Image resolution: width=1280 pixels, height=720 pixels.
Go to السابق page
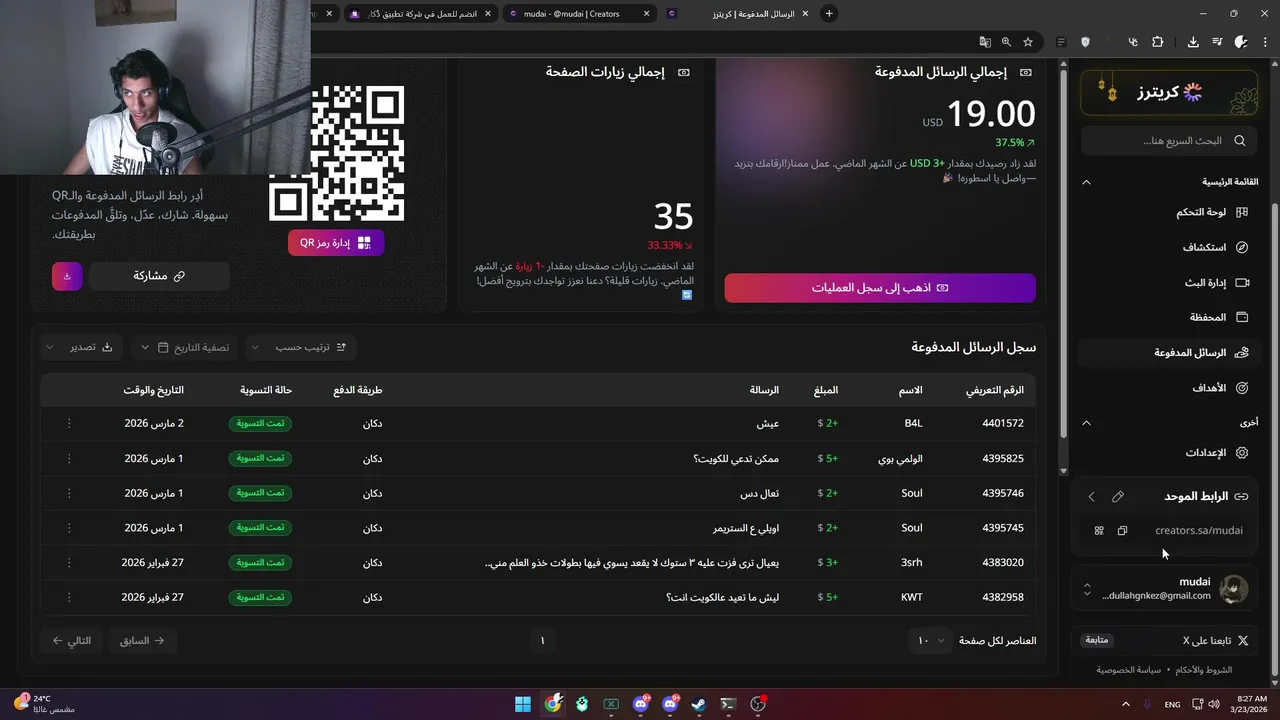pos(142,640)
